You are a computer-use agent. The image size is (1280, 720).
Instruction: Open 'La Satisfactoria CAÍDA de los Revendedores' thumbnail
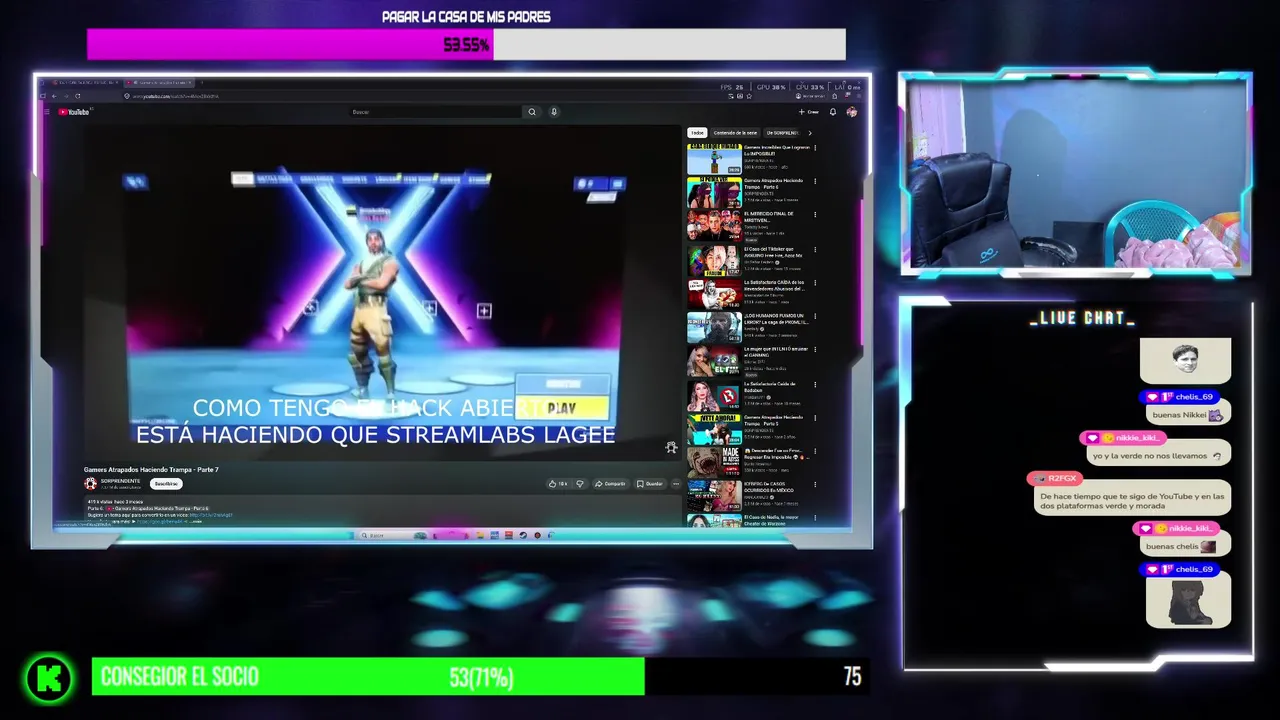pyautogui.click(x=714, y=294)
